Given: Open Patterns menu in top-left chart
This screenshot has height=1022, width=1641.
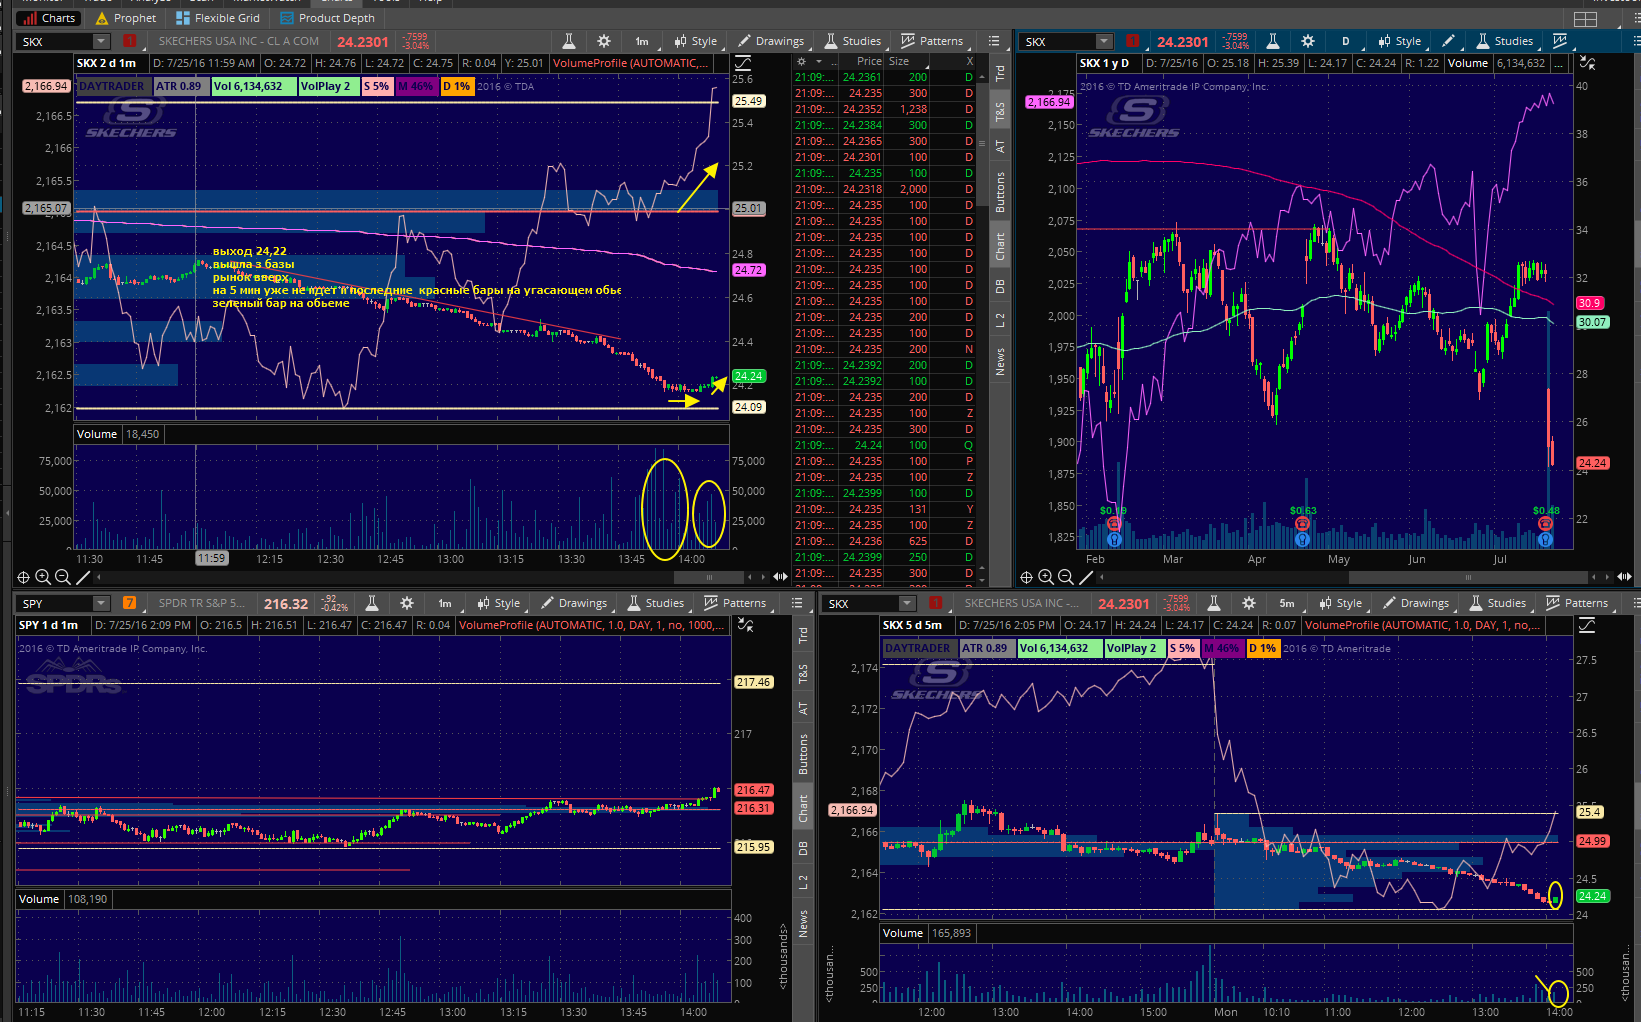Looking at the screenshot, I should [x=932, y=41].
